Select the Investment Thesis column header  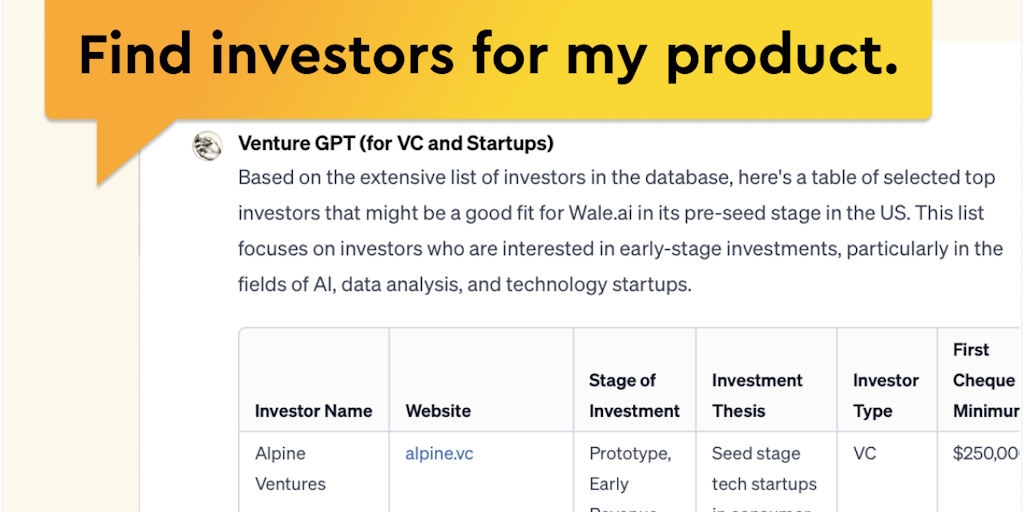pos(757,395)
